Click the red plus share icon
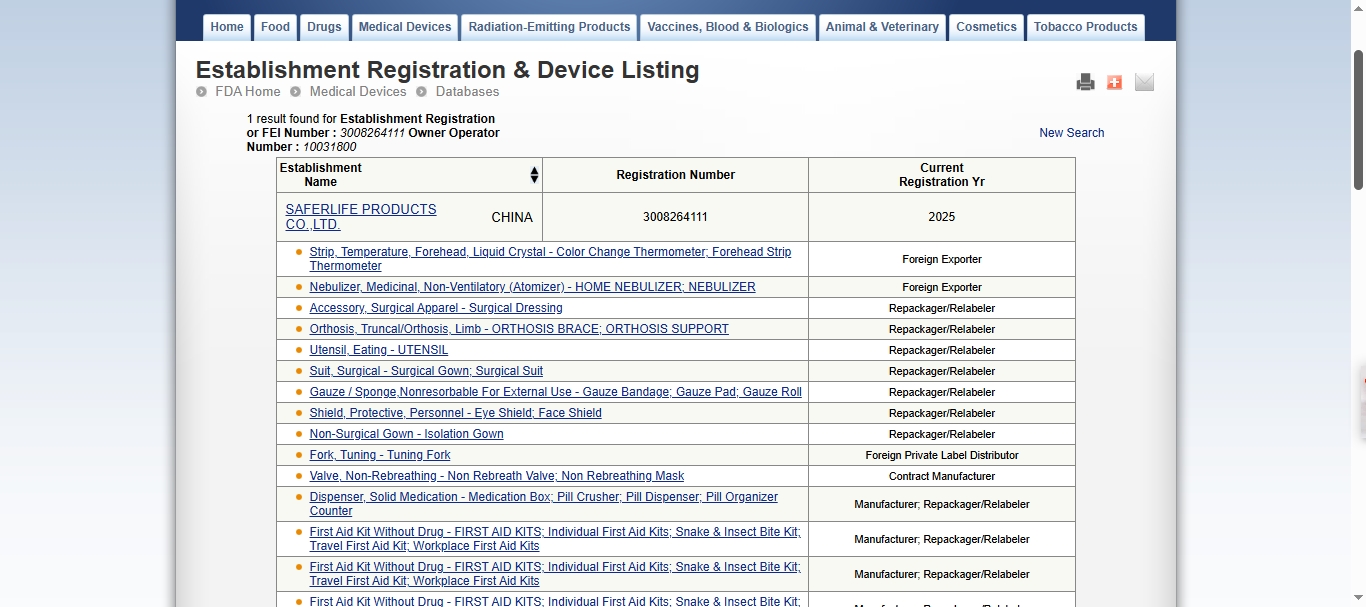Screen dimensions: 1366x607 (1114, 82)
